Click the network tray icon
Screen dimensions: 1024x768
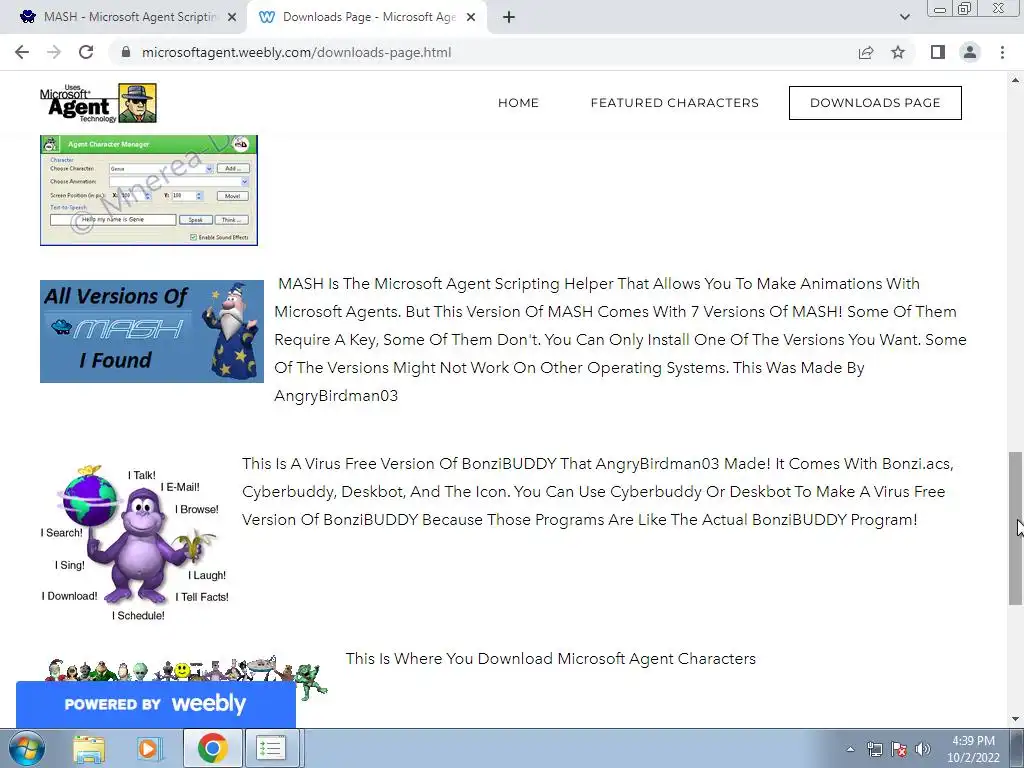pyautogui.click(x=874, y=749)
